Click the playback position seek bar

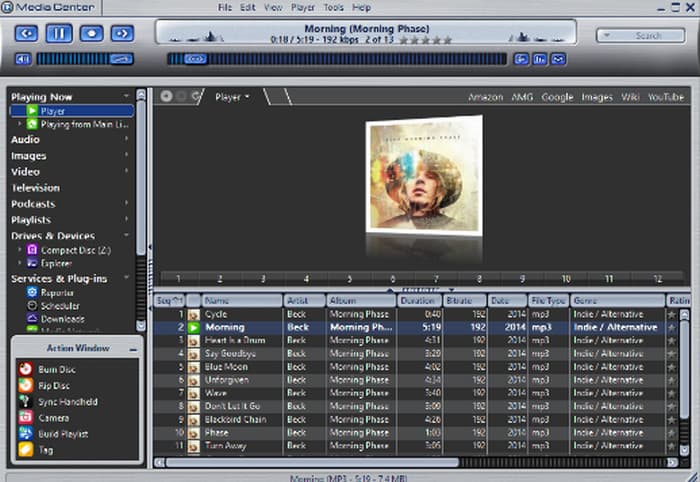[337, 59]
